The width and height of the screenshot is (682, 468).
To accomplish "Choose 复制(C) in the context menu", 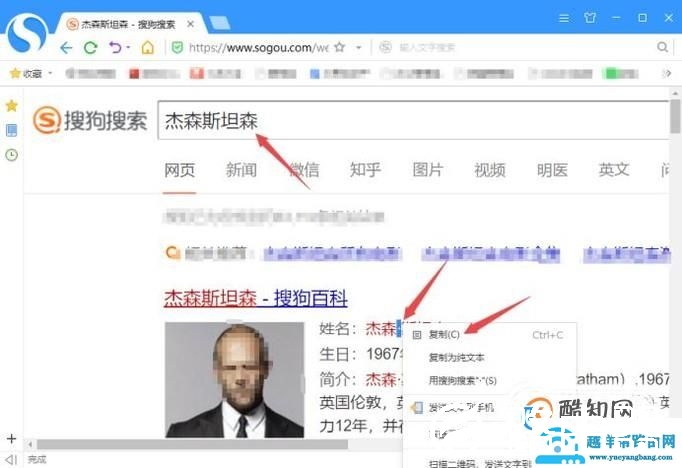I will [x=489, y=335].
